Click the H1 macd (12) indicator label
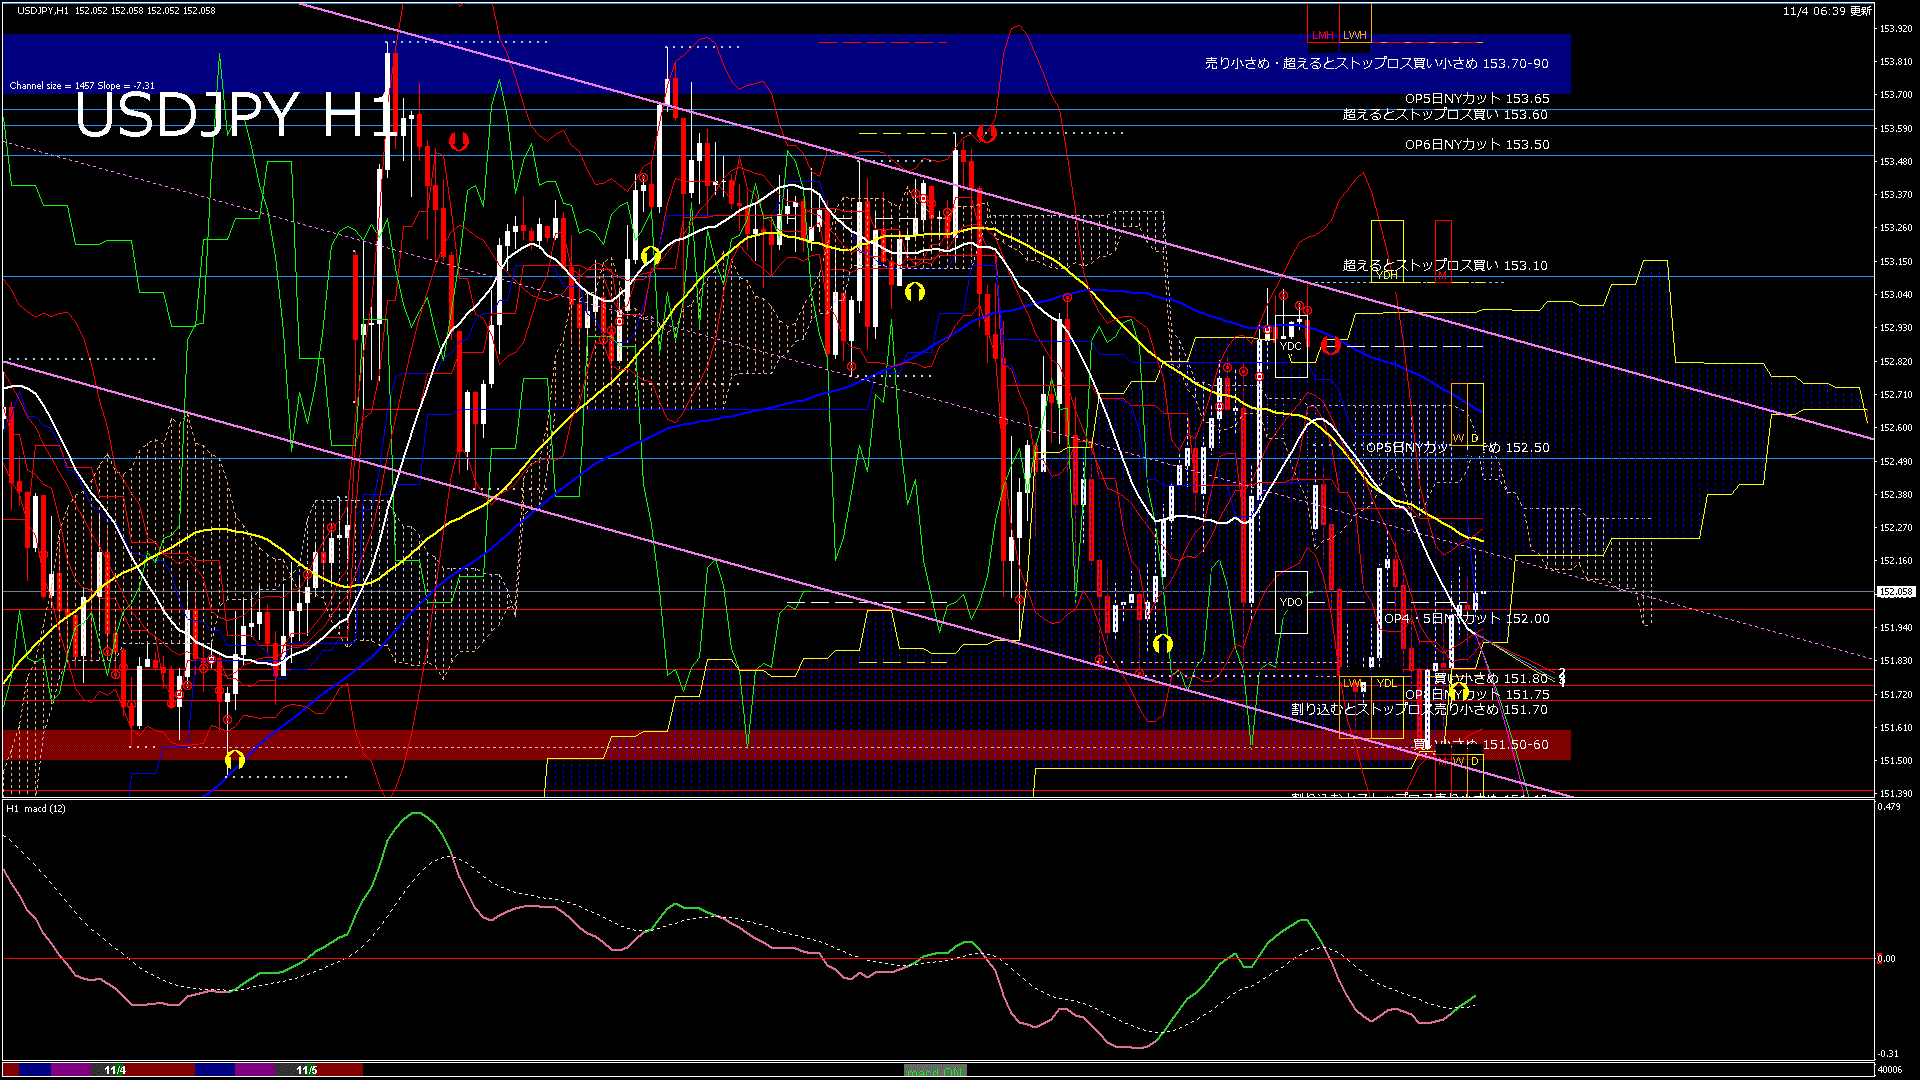This screenshot has height=1080, width=1920. [37, 808]
